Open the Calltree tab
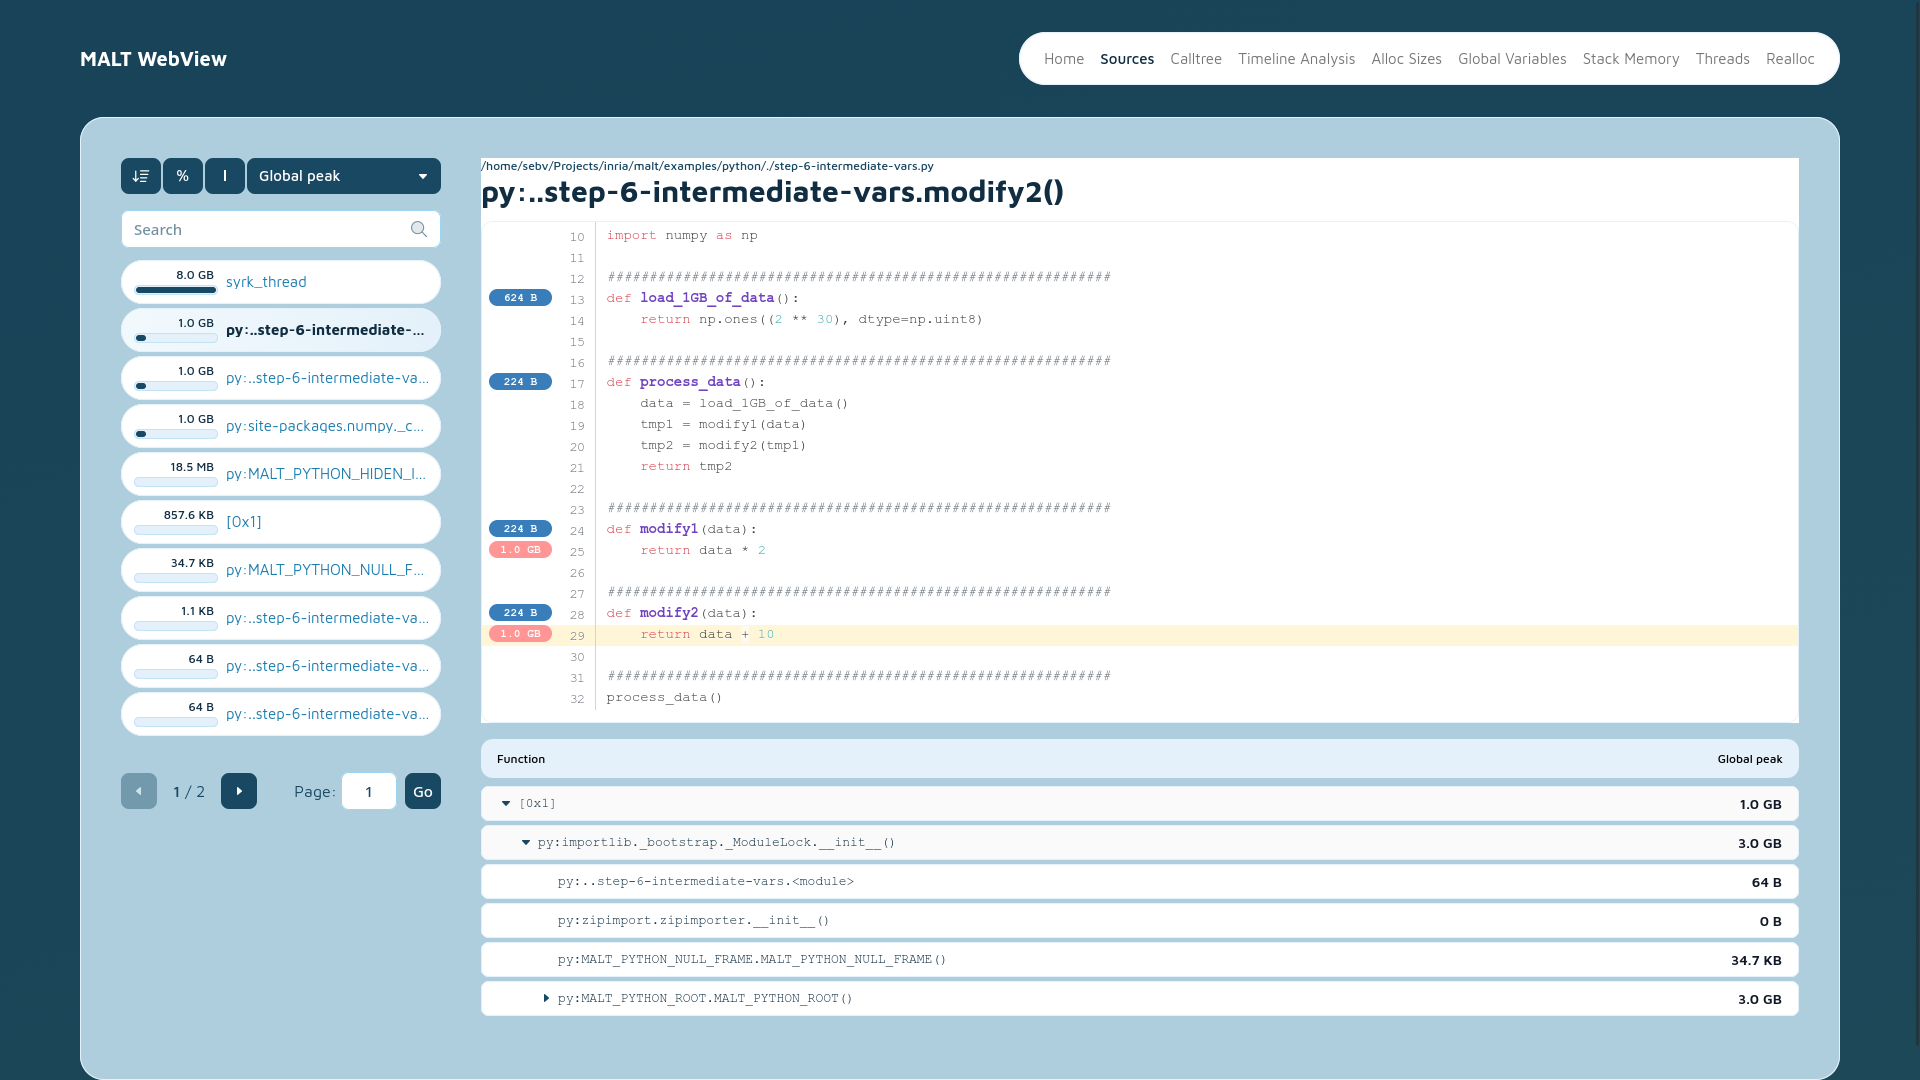 click(x=1196, y=59)
